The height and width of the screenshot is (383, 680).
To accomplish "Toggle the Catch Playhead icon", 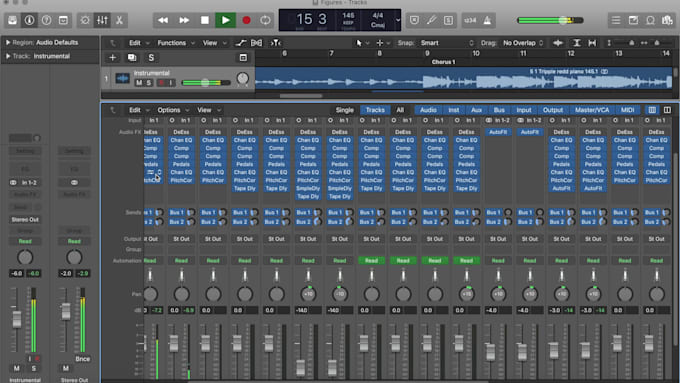I will (x=276, y=43).
